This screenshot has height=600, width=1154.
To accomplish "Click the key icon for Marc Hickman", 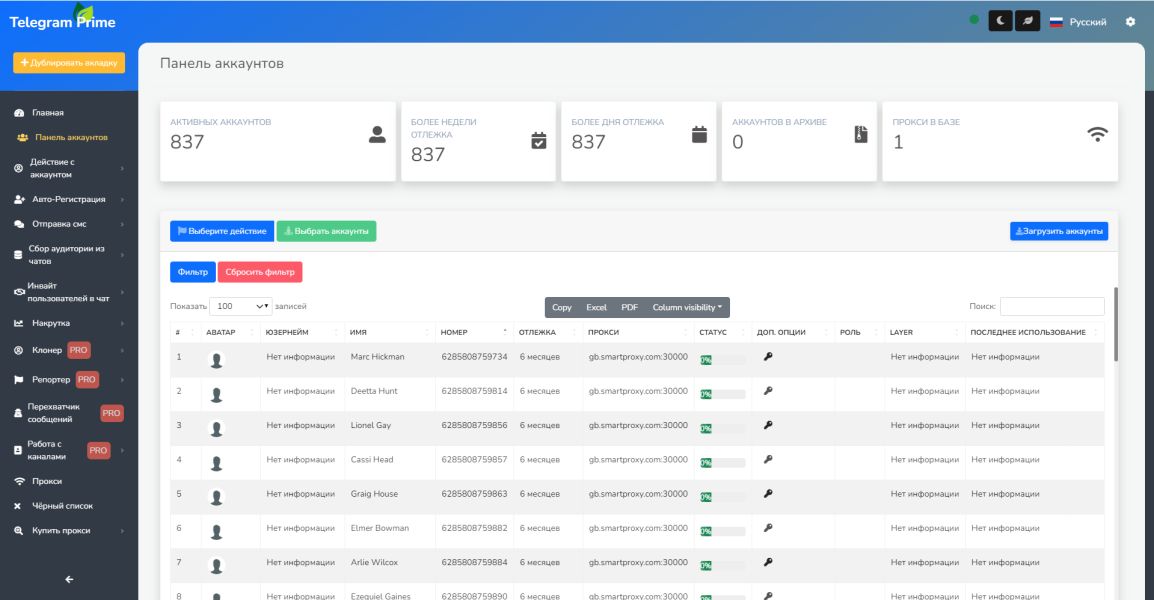I will coord(768,357).
